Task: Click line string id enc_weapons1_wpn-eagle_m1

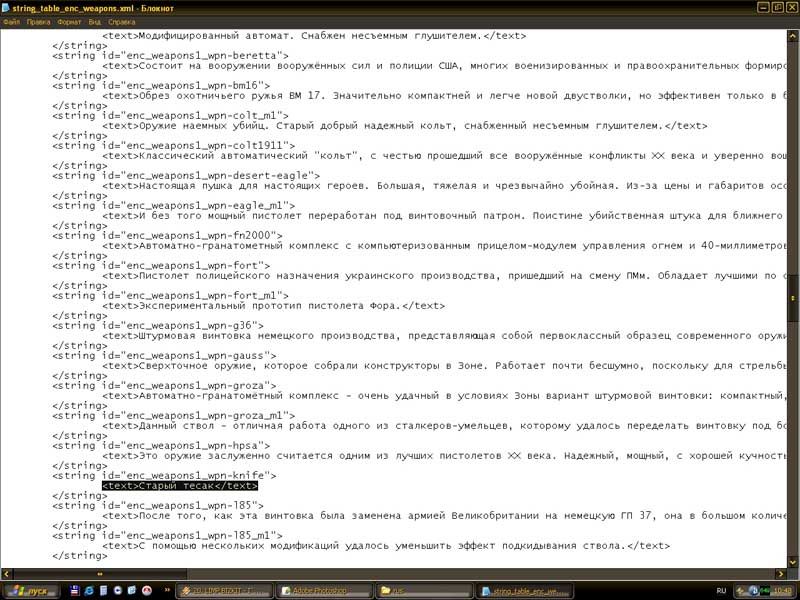Action: pyautogui.click(x=173, y=206)
